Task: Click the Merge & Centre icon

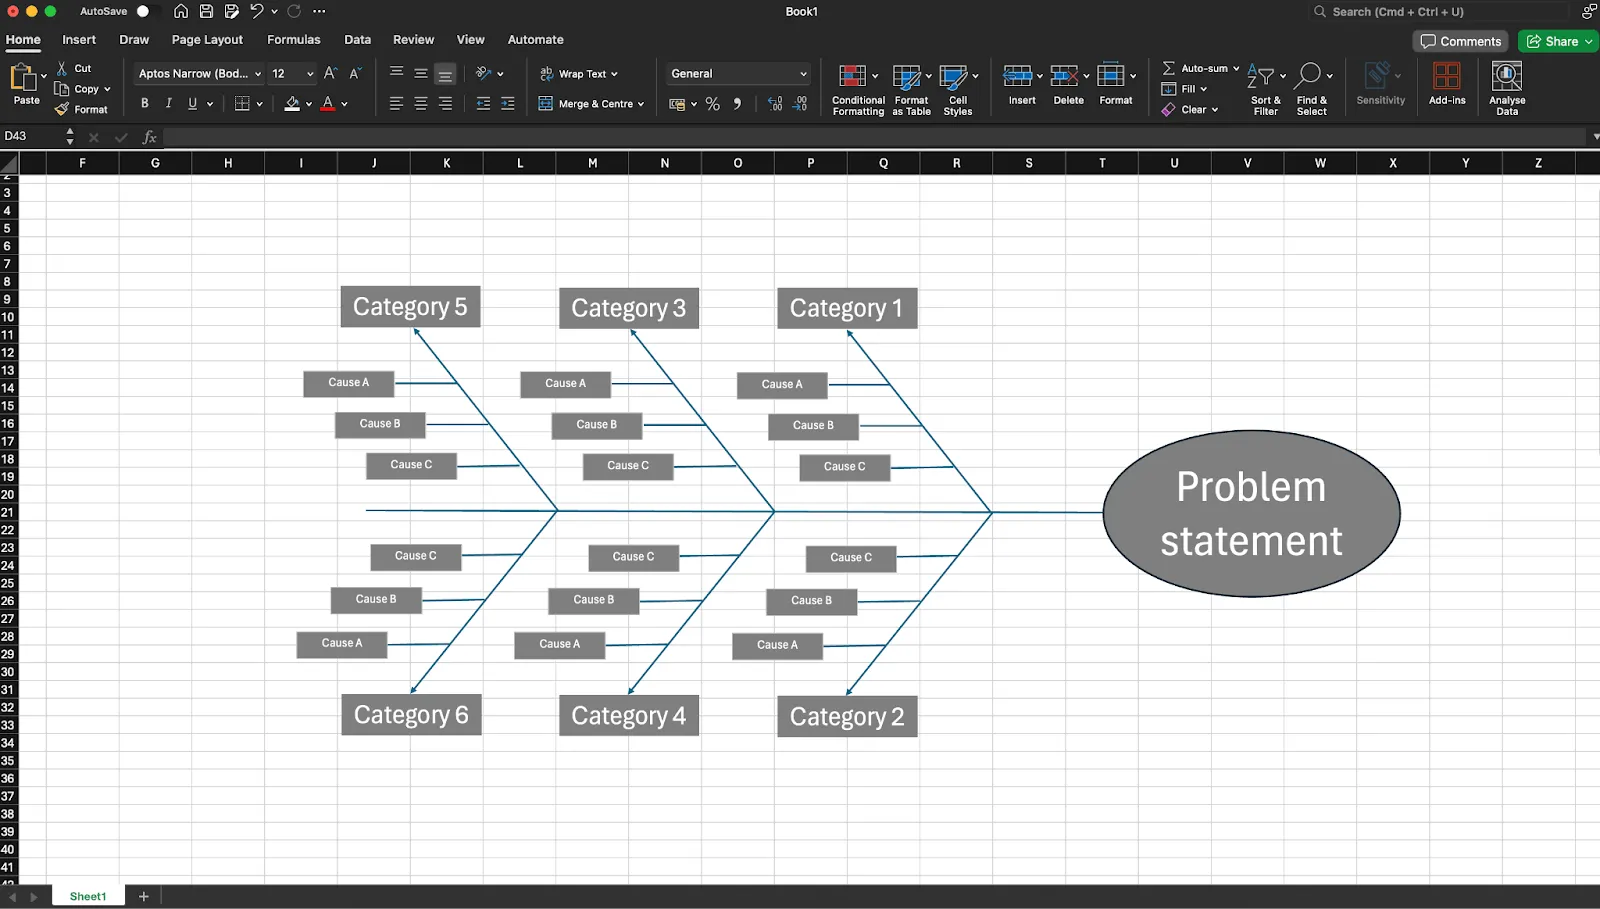Action: click(545, 103)
